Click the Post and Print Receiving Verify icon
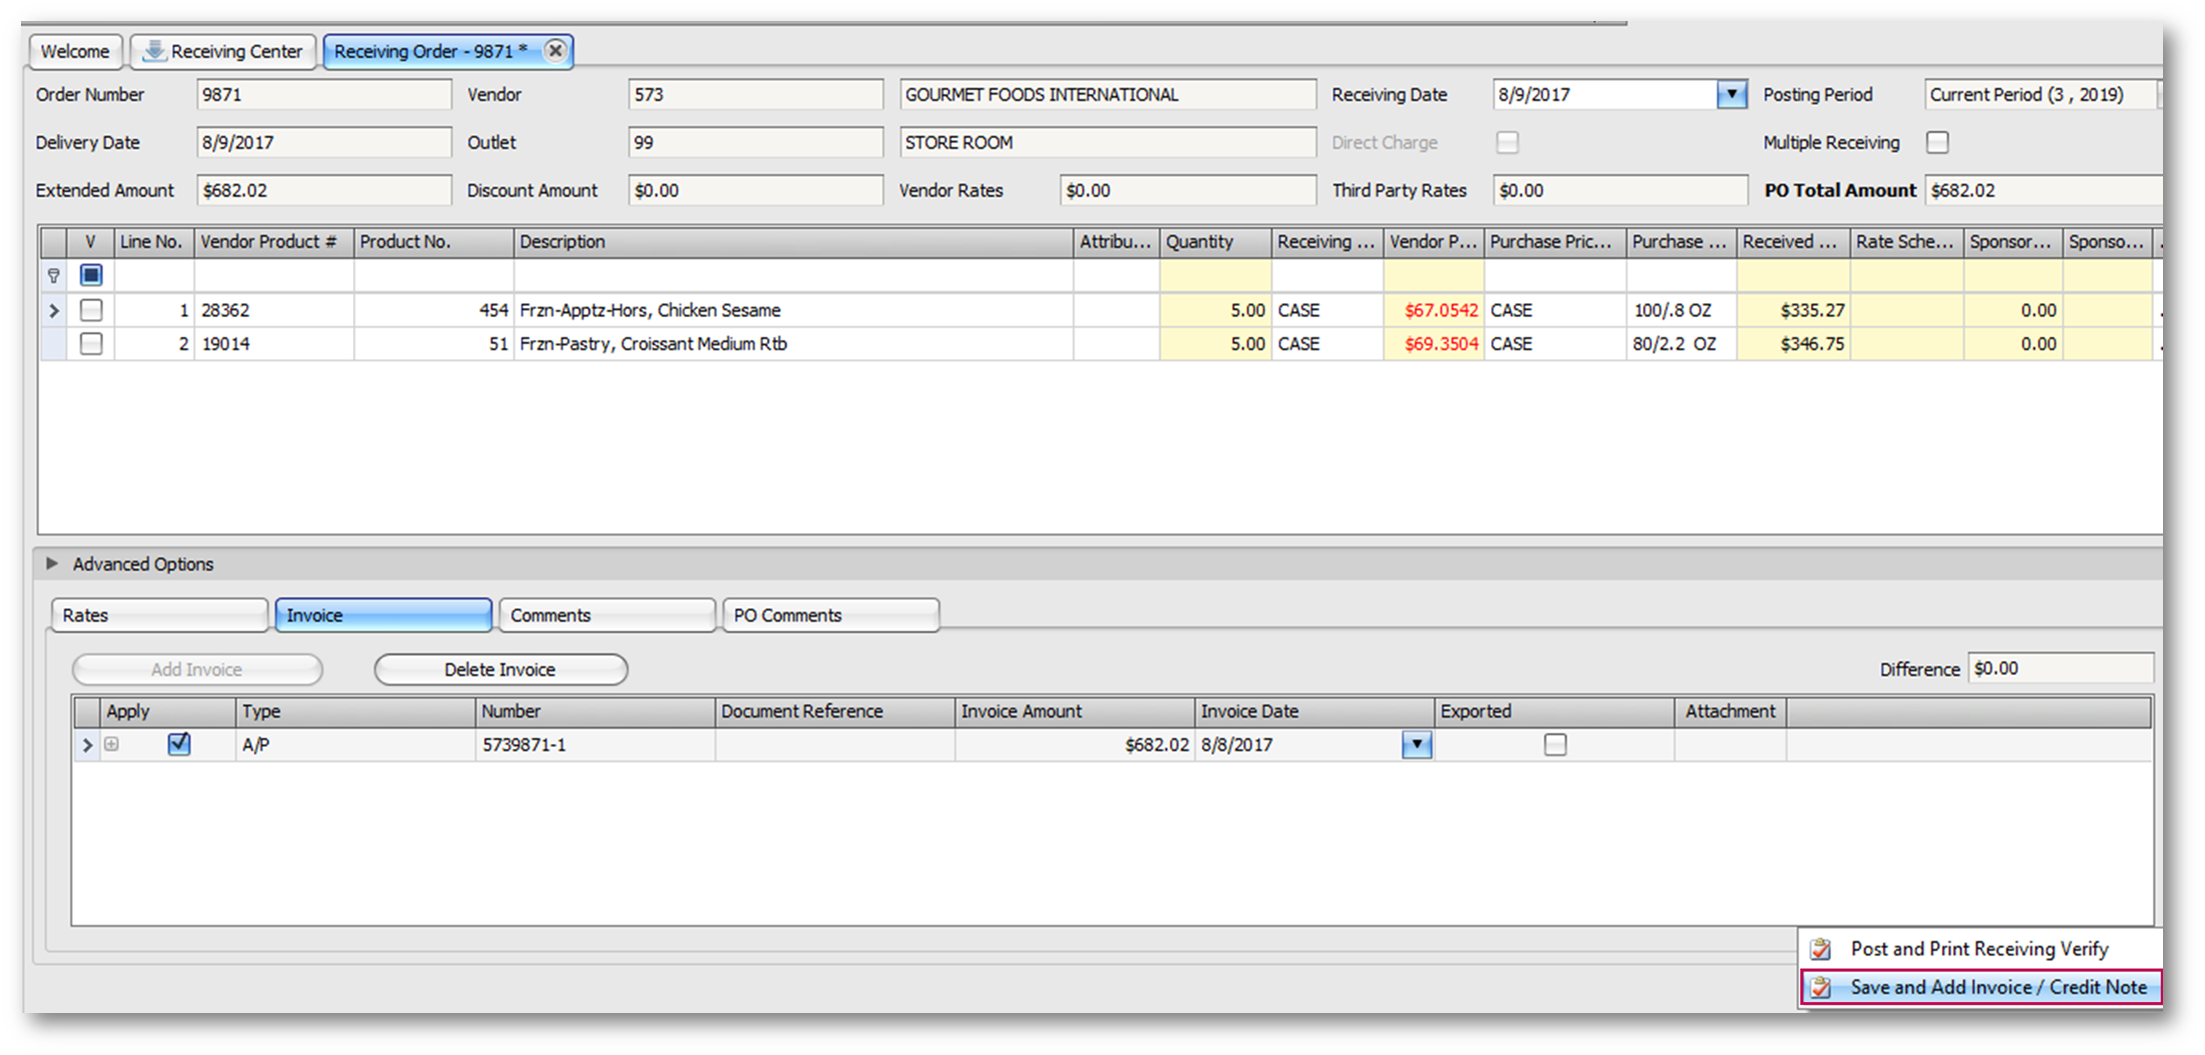 (x=1821, y=949)
